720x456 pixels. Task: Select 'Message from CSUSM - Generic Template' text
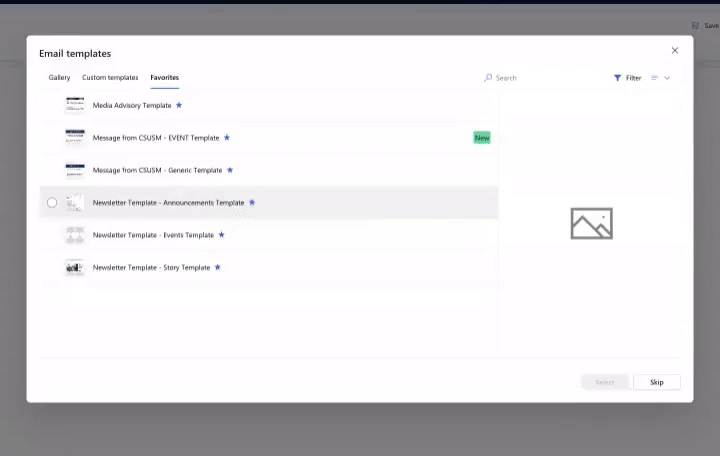pos(158,170)
